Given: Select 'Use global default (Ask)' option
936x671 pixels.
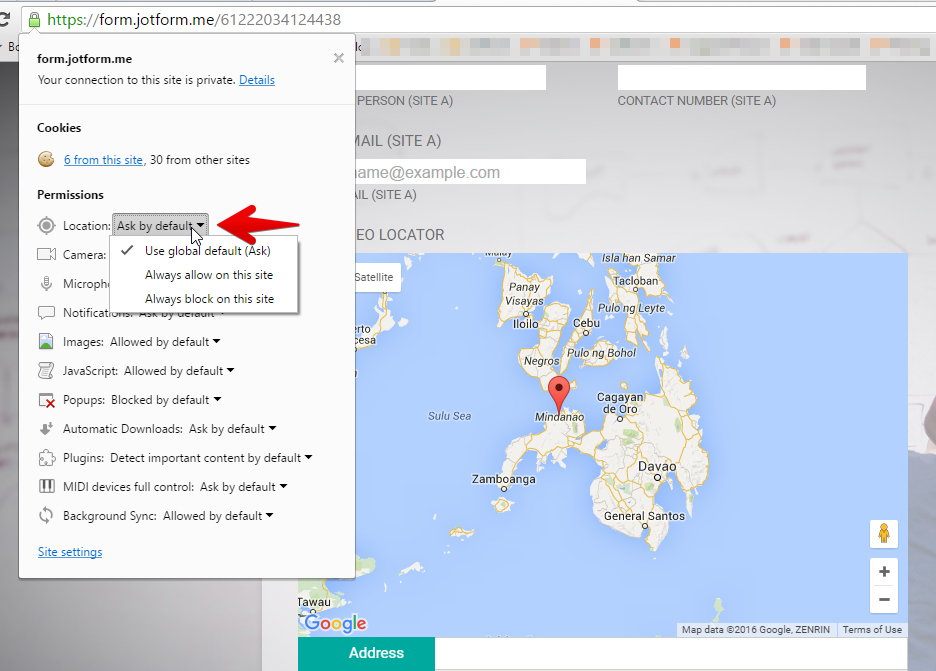Looking at the screenshot, I should [x=207, y=251].
